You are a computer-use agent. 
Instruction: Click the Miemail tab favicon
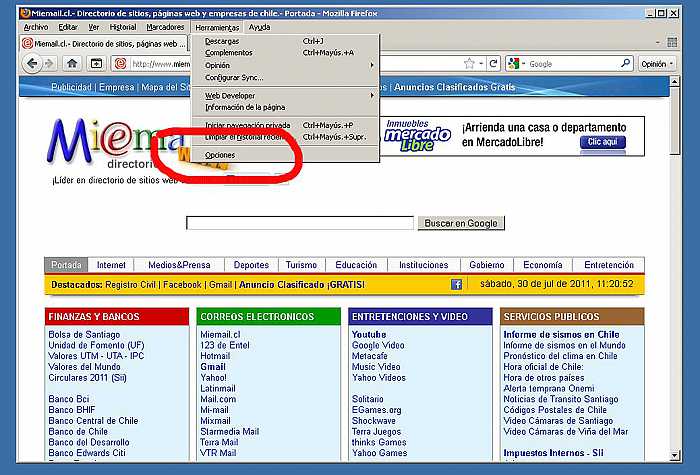(x=28, y=43)
